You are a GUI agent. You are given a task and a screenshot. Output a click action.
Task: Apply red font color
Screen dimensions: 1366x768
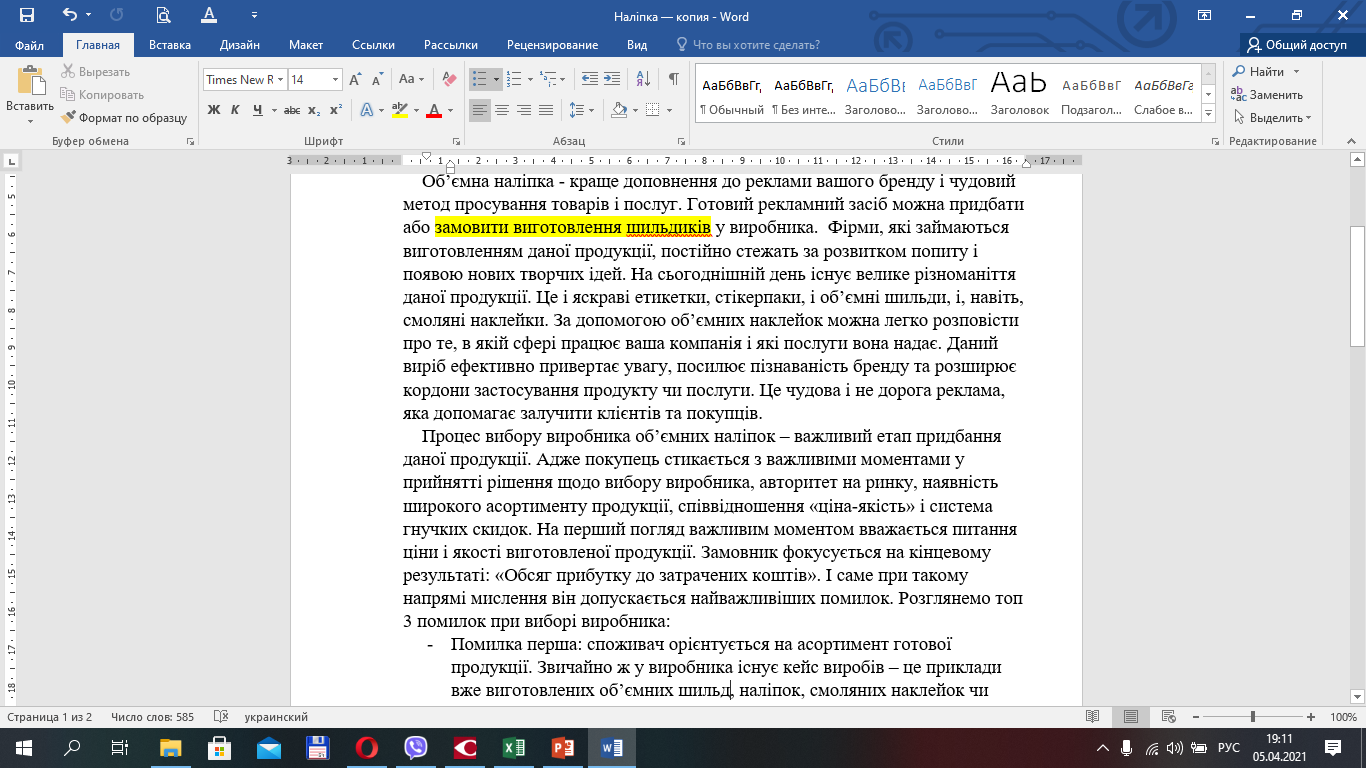[434, 110]
